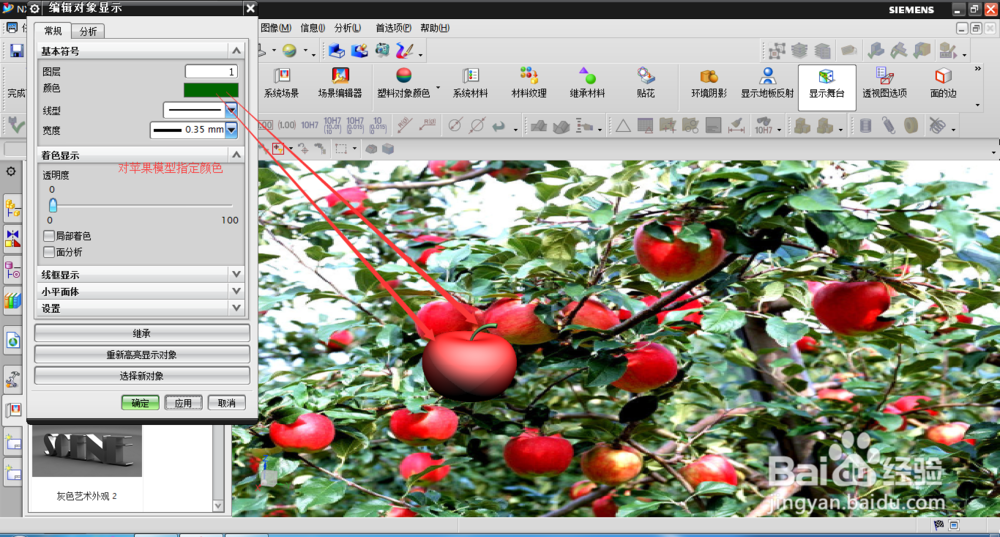Click the globe sphere toolbar icon
Image resolution: width=1000 pixels, height=537 pixels.
click(290, 50)
